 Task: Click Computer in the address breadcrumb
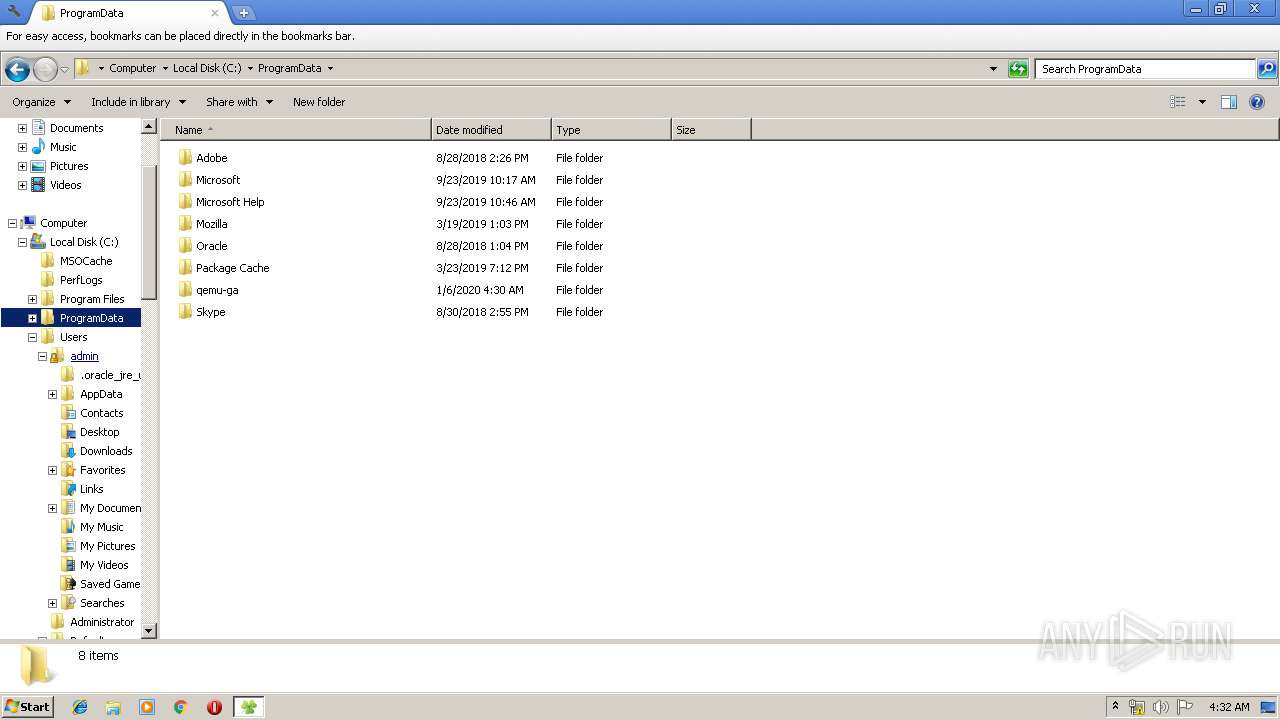click(x=133, y=68)
